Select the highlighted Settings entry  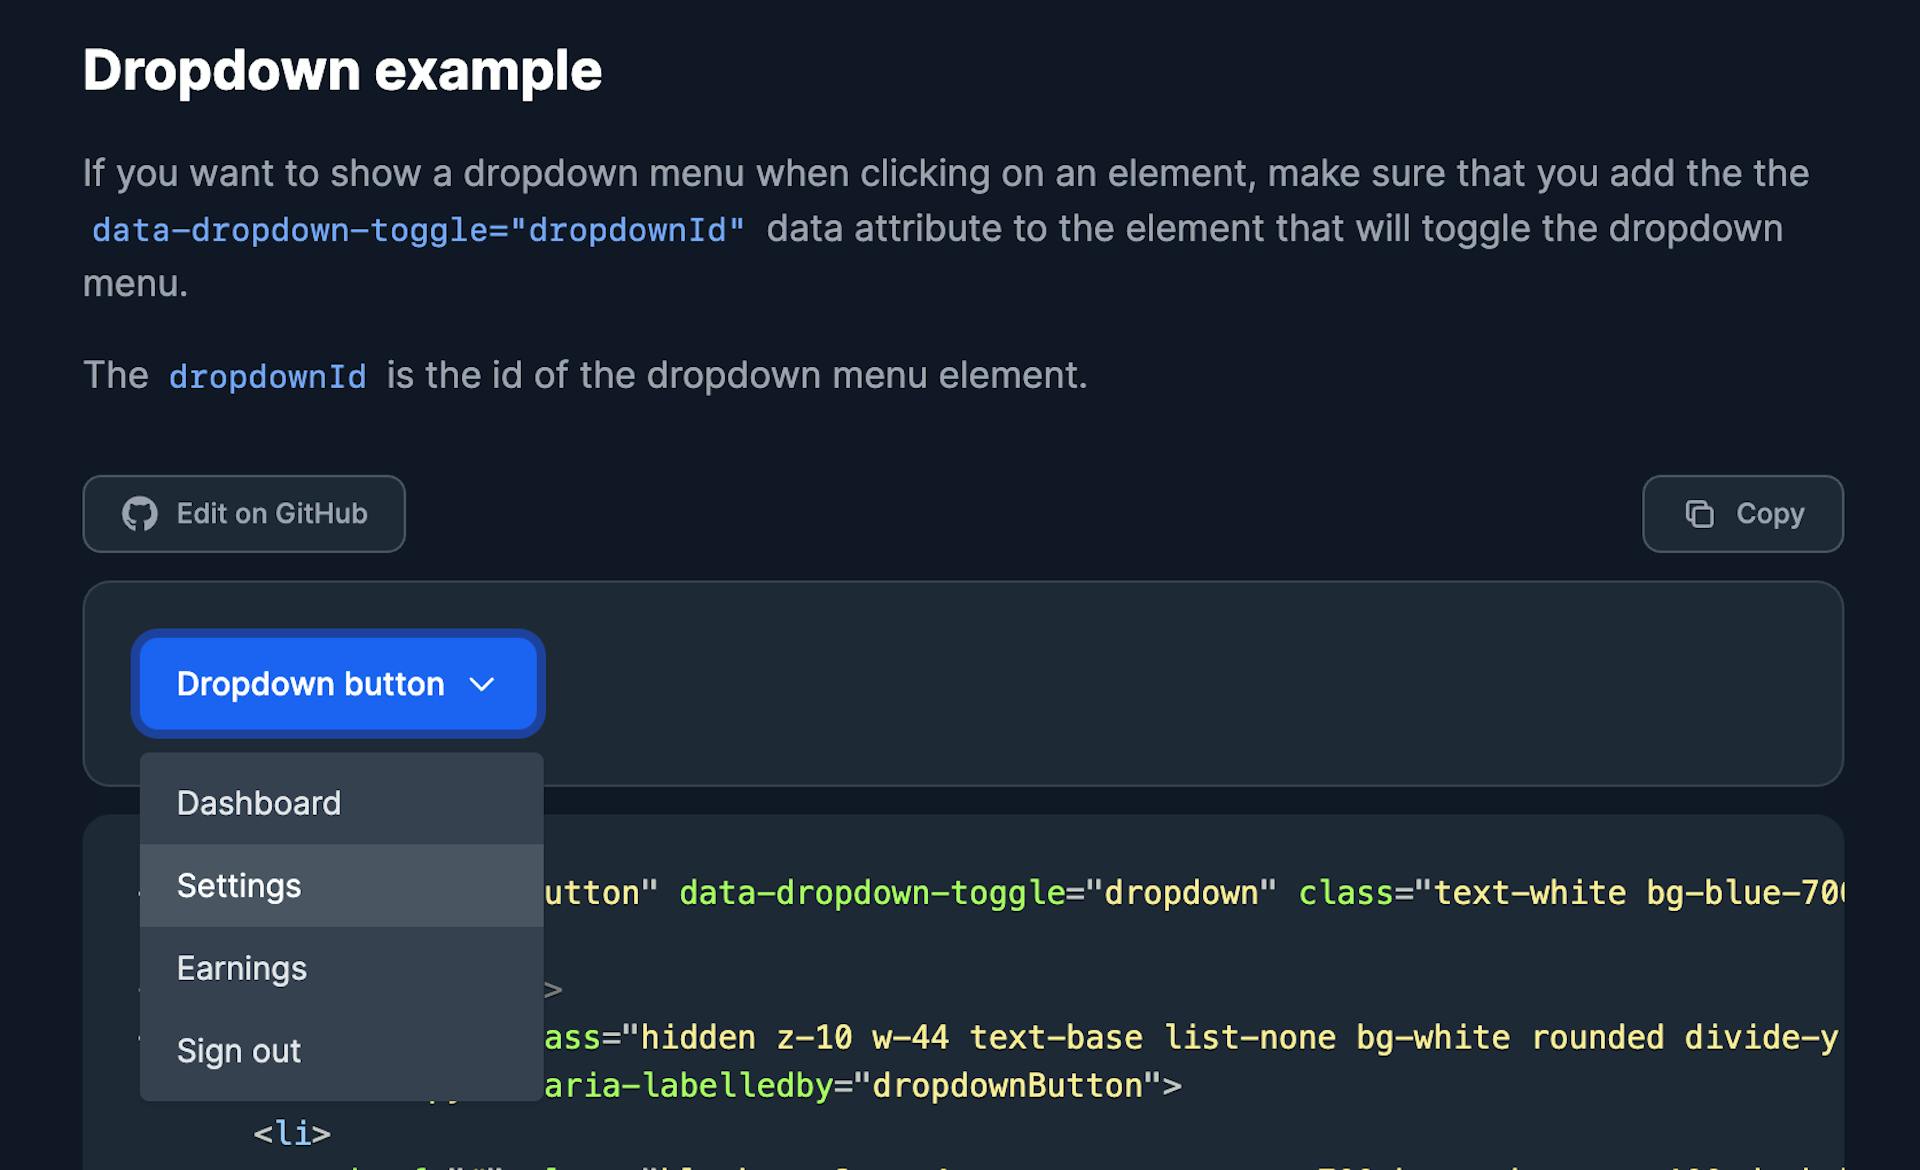[239, 886]
